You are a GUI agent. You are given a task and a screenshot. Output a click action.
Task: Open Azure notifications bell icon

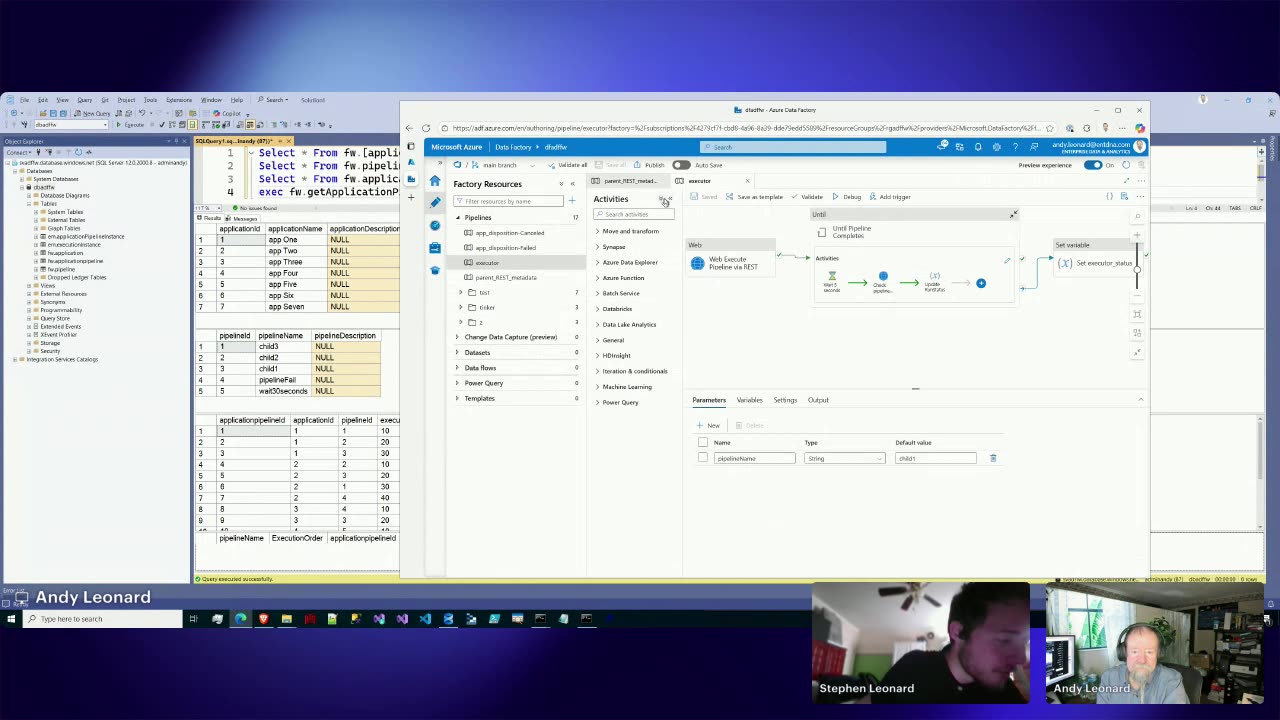(978, 147)
